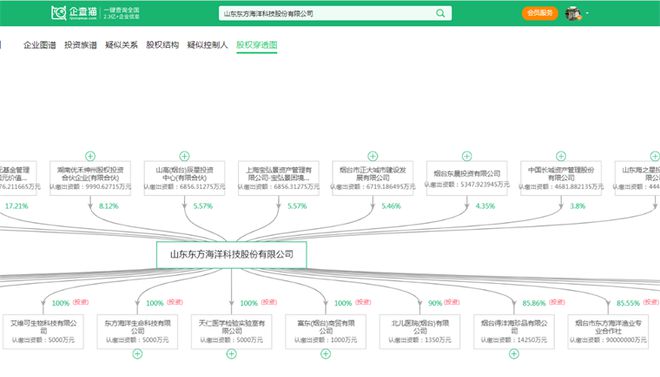The width and height of the screenshot is (660, 377).
Task: Click 投资 tag above 富东(烟台)商贸
Action: point(363,302)
